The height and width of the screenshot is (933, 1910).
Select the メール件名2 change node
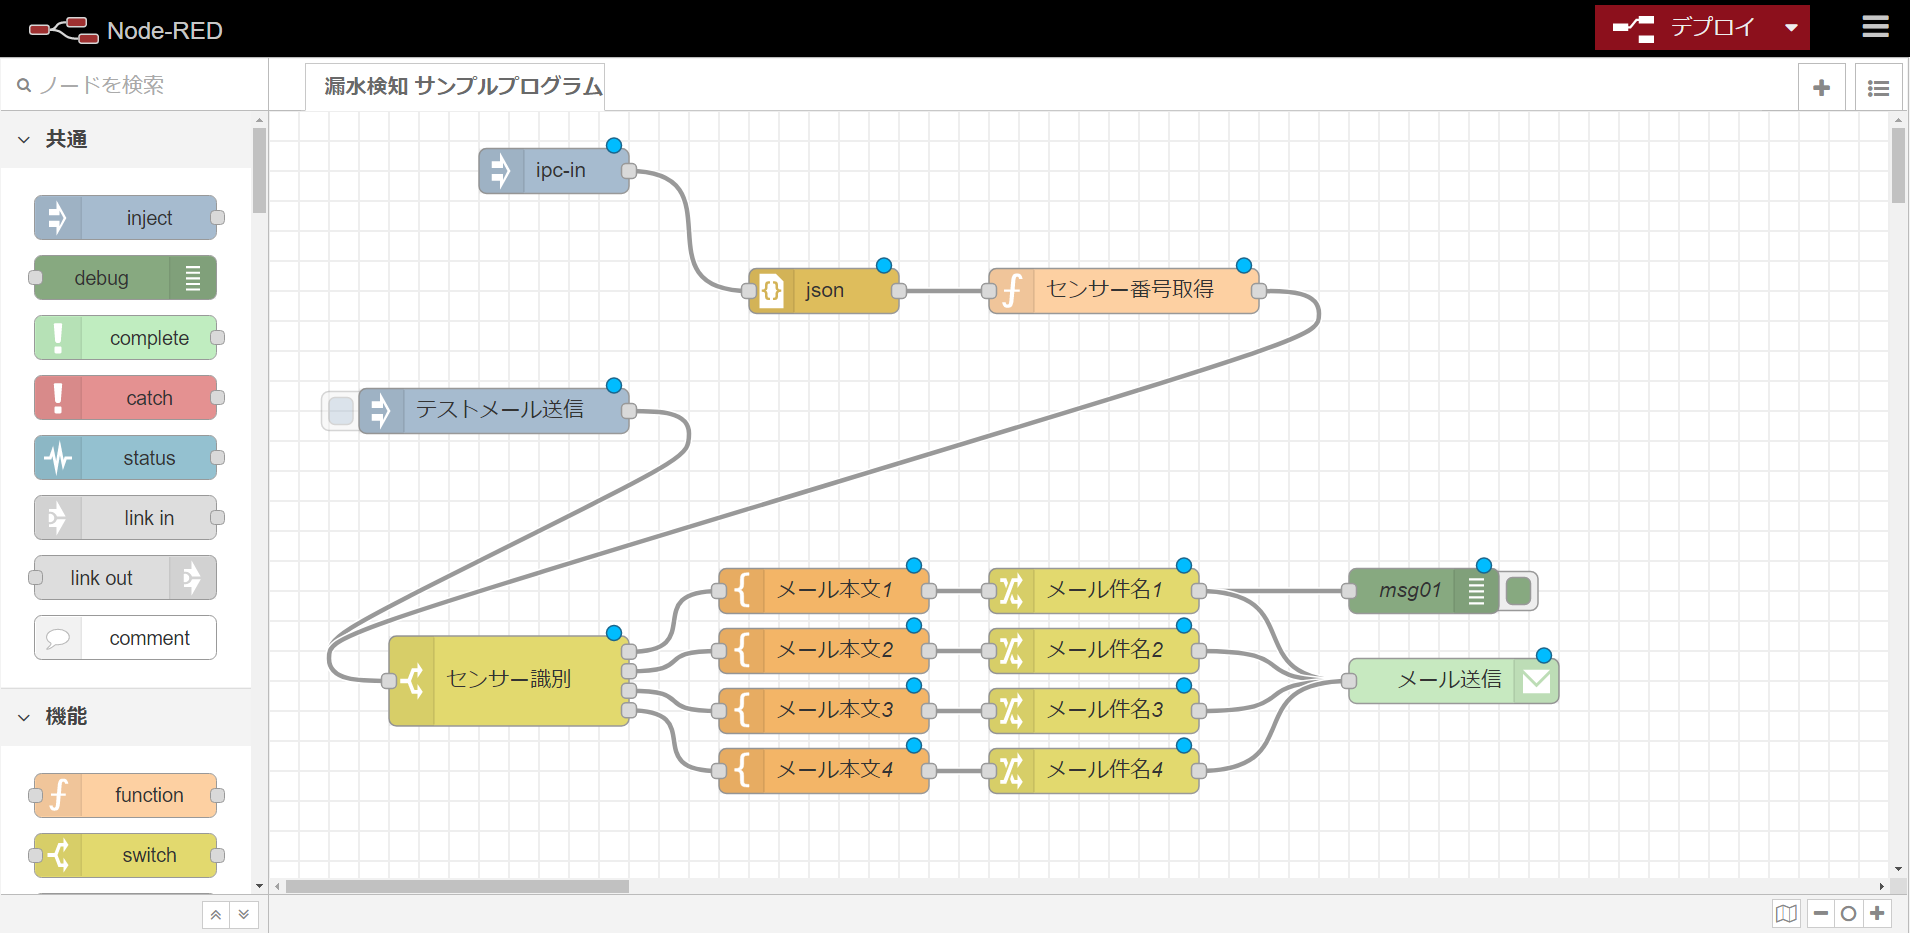(1094, 651)
